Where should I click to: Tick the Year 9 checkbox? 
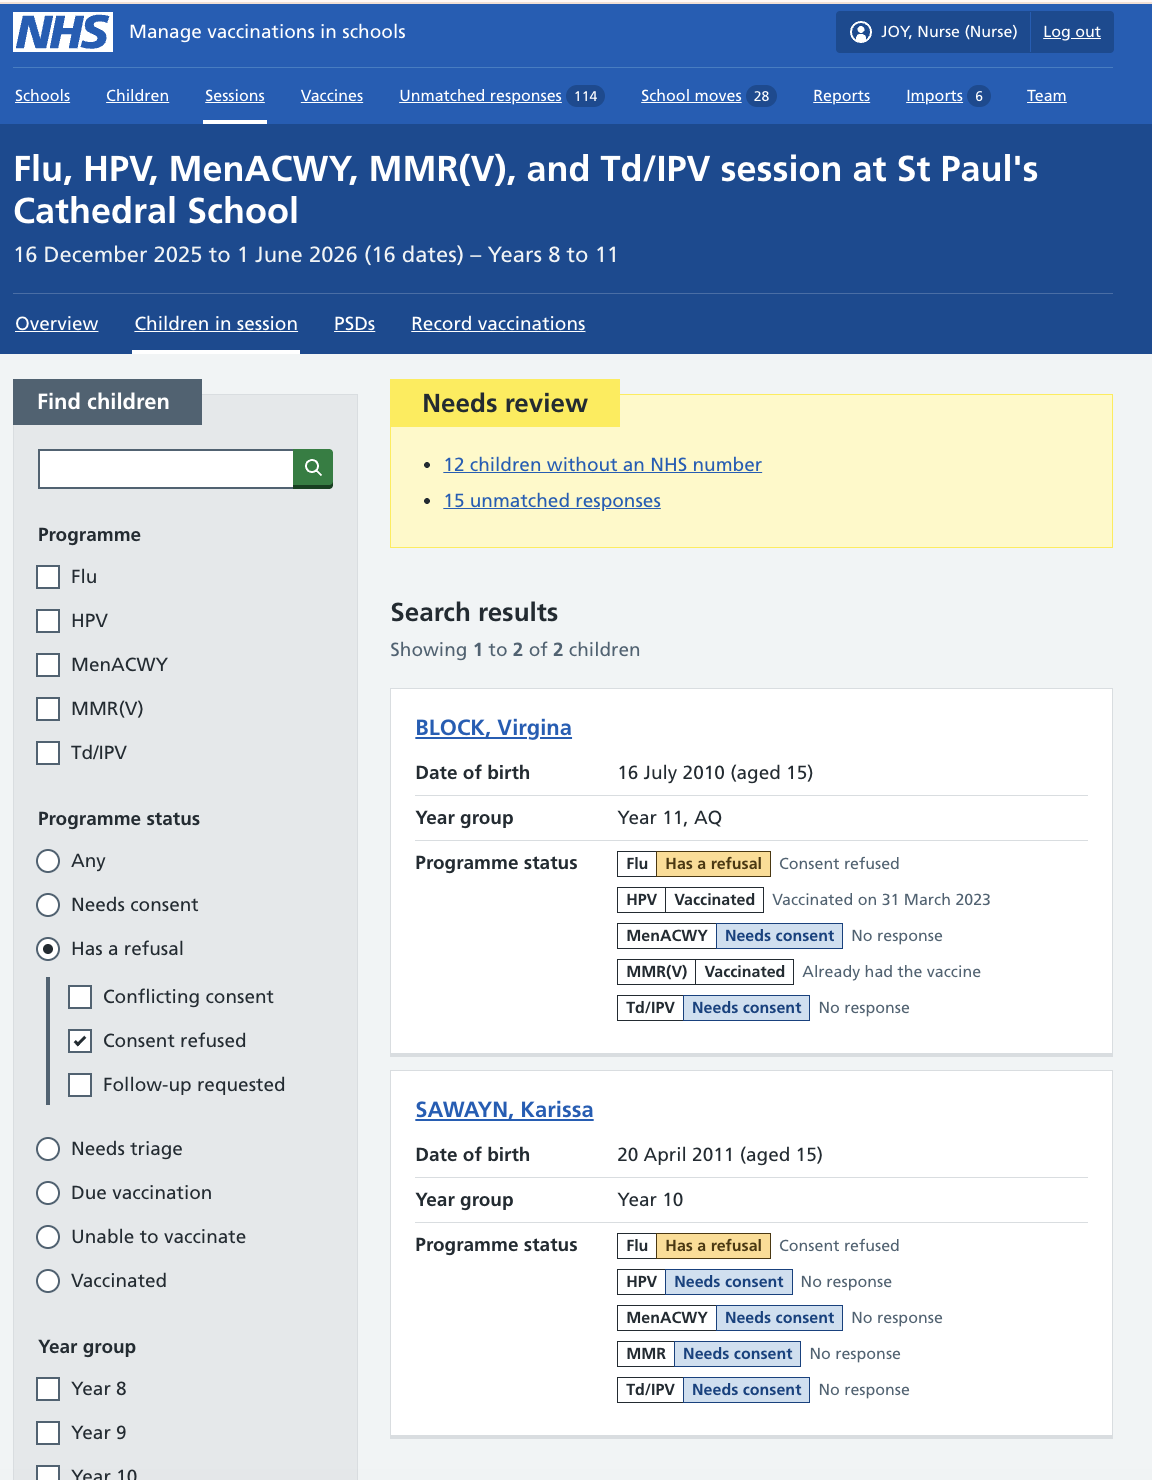pos(48,1433)
